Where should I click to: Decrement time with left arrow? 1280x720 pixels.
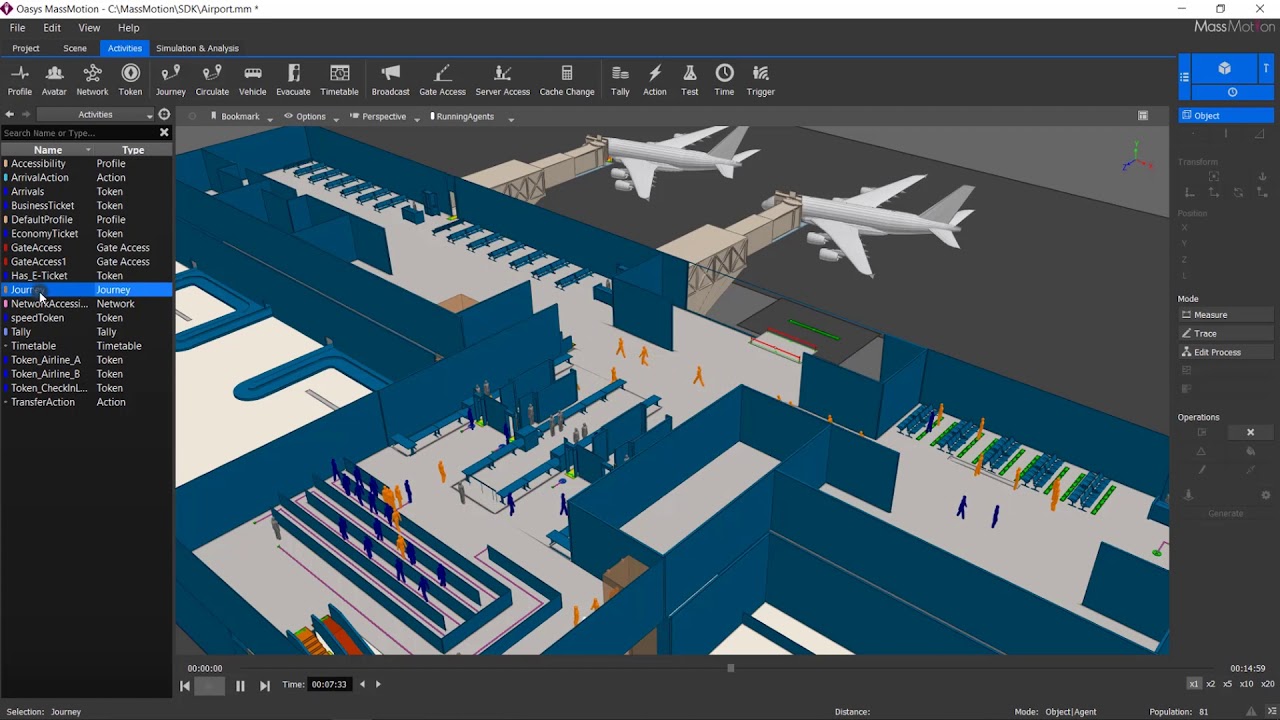click(x=362, y=684)
